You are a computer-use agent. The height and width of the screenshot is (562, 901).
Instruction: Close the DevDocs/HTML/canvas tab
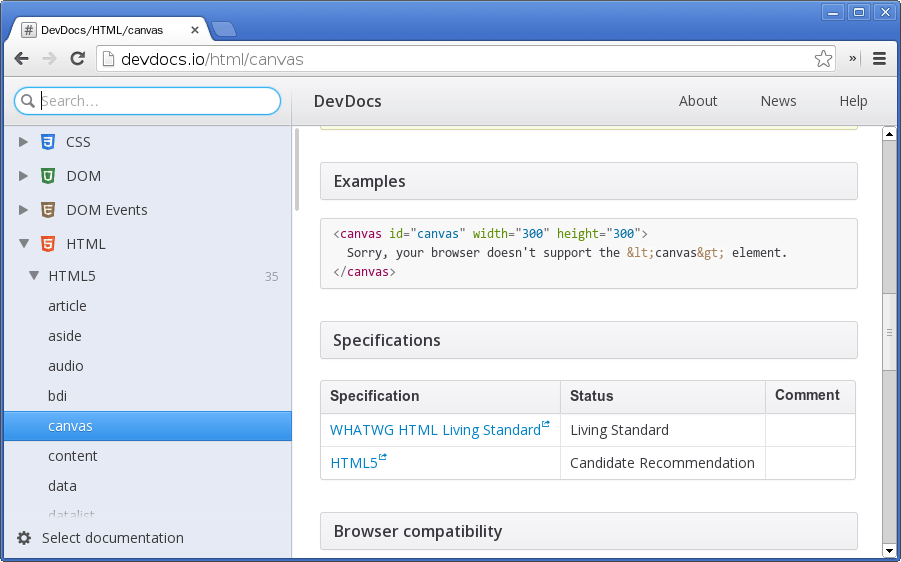tap(195, 30)
